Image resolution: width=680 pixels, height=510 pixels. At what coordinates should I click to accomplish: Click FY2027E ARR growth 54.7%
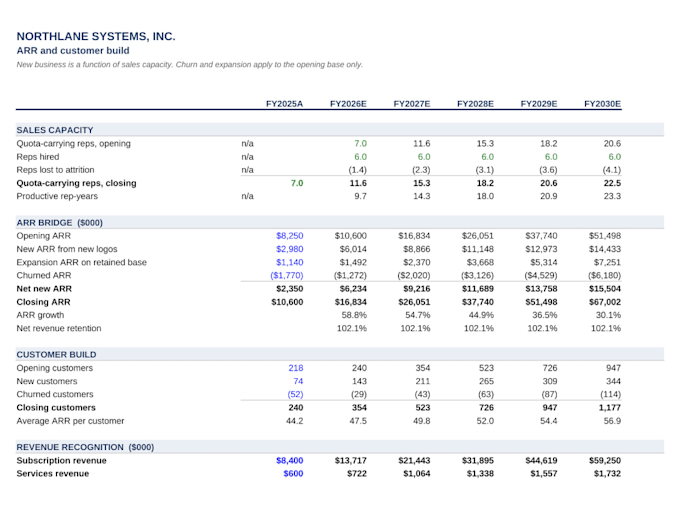pyautogui.click(x=417, y=315)
